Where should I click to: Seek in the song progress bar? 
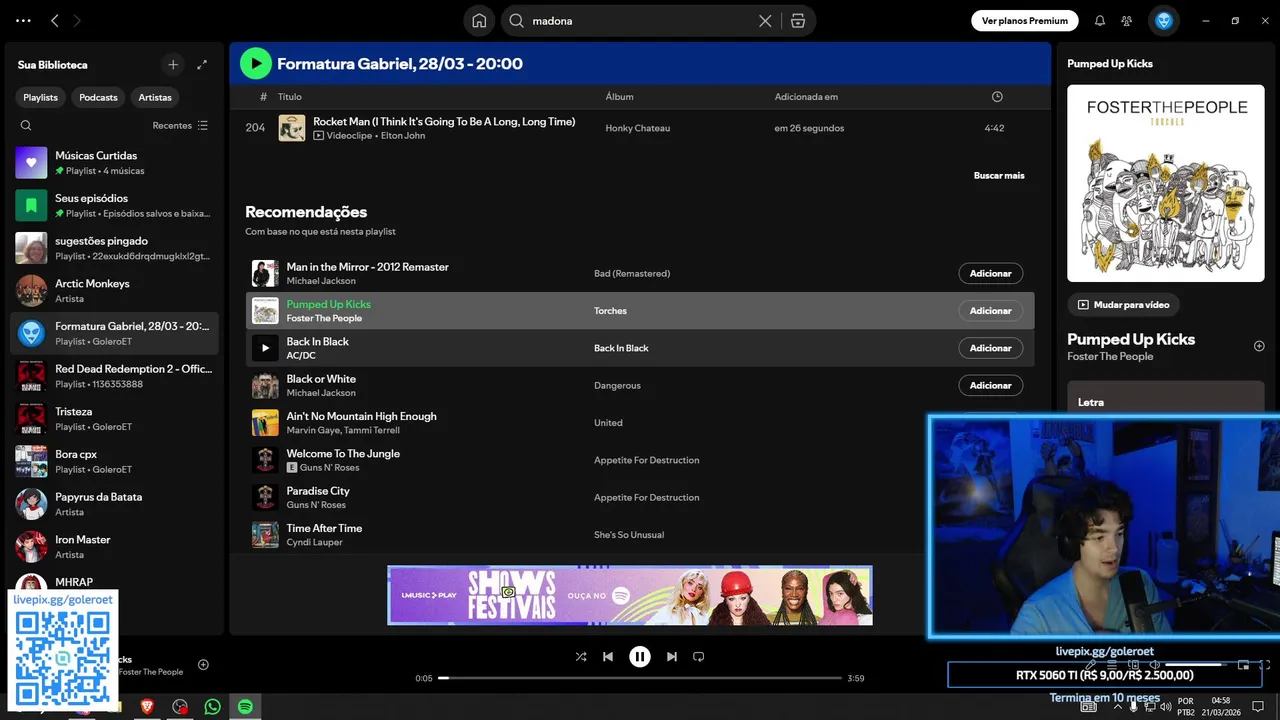[x=640, y=678]
